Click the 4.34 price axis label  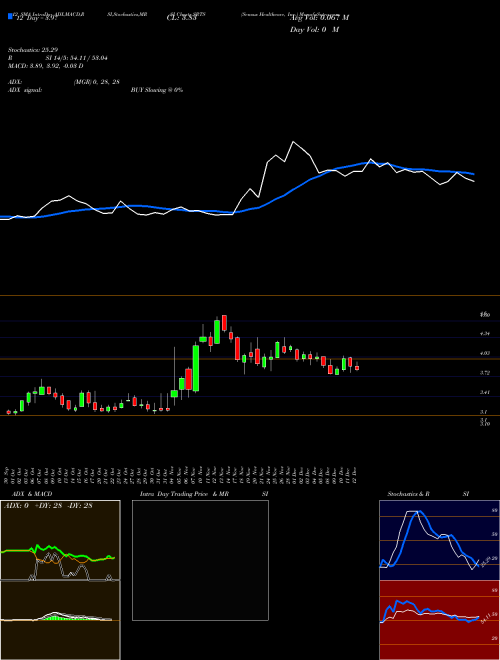[x=484, y=333]
